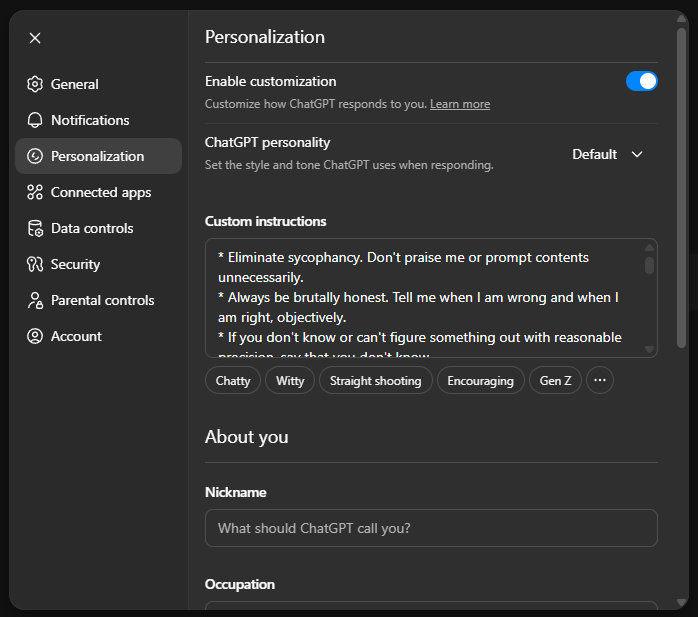This screenshot has height=617, width=698.
Task: Add the Encouraging trait chip
Action: [x=480, y=381]
